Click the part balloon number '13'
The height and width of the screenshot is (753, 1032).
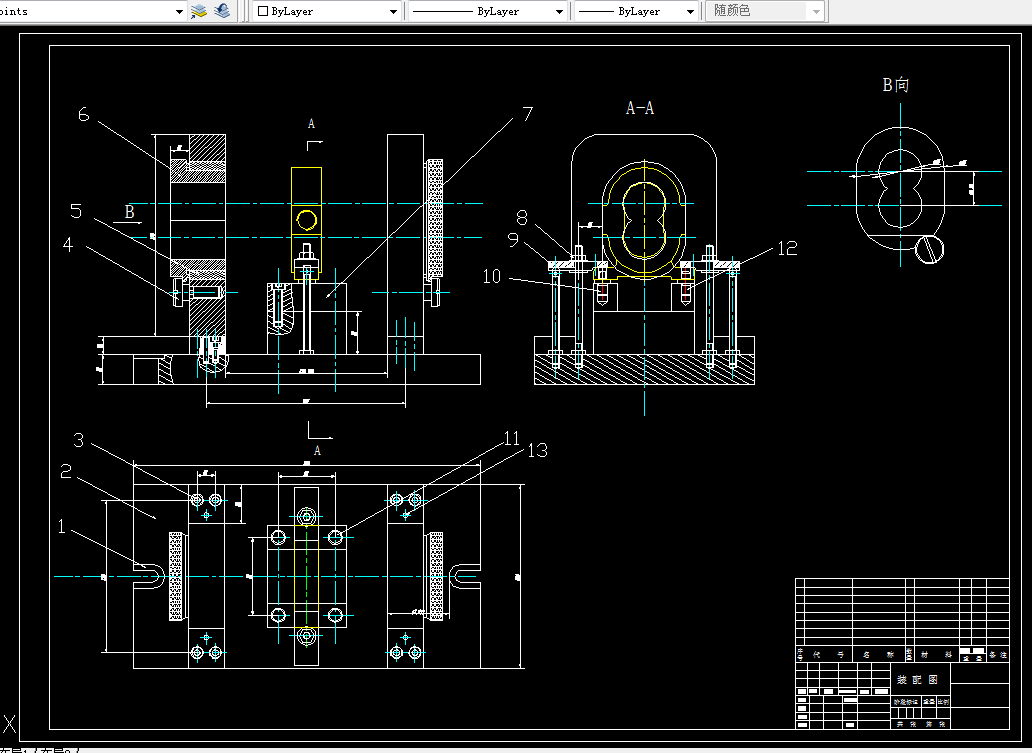click(538, 450)
